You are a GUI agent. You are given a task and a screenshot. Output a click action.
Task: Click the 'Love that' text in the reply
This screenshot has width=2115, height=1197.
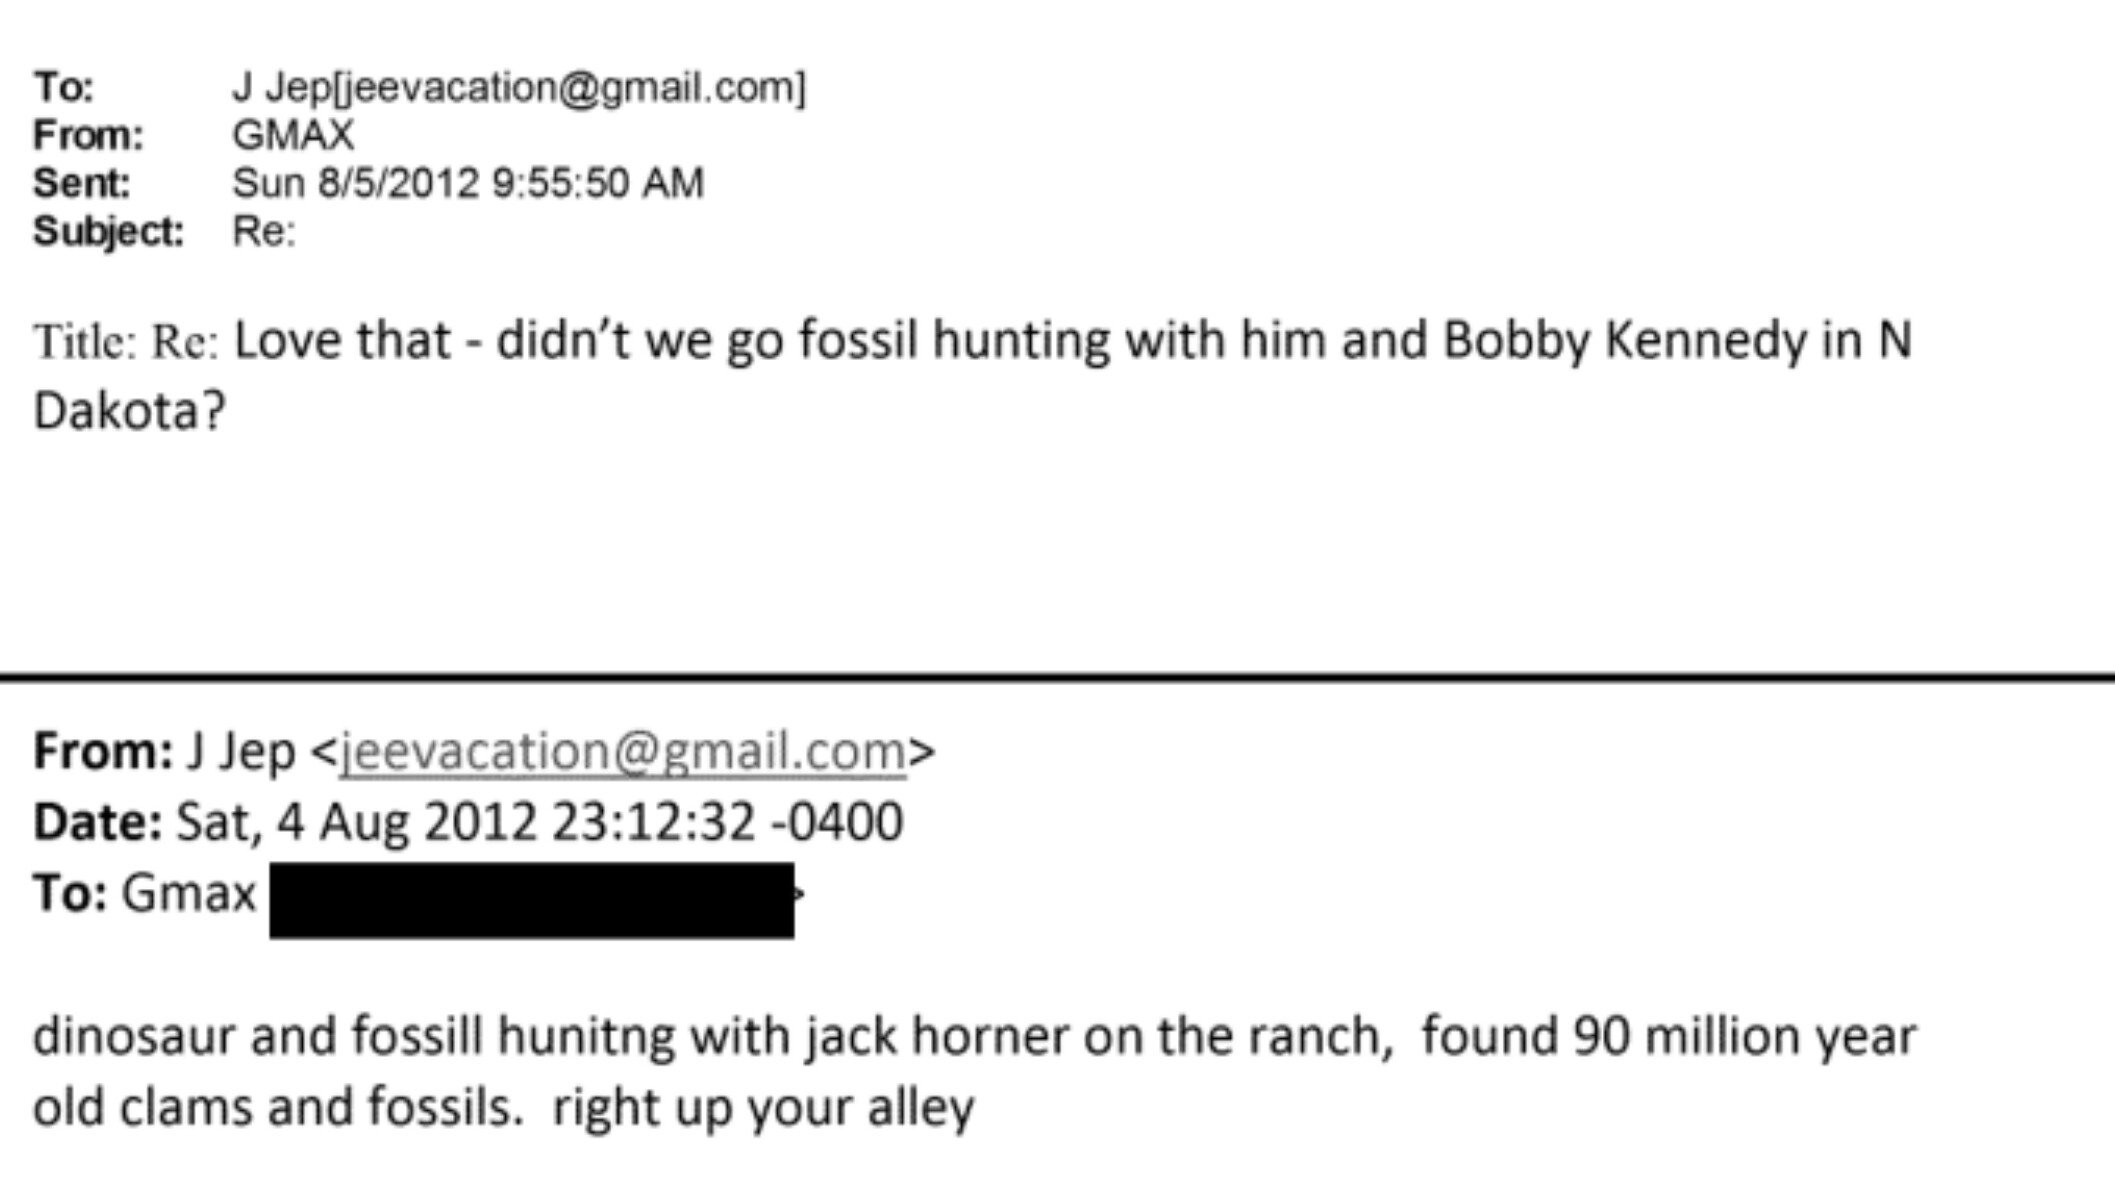pos(342,340)
